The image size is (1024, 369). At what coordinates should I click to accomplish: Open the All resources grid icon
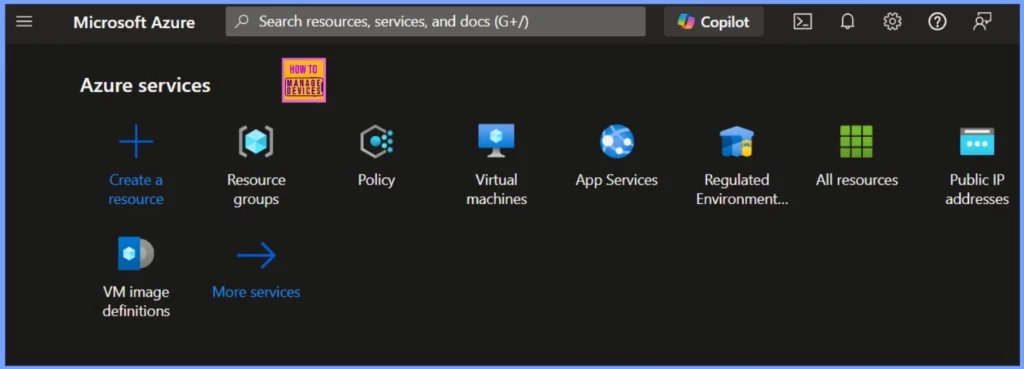coord(856,141)
